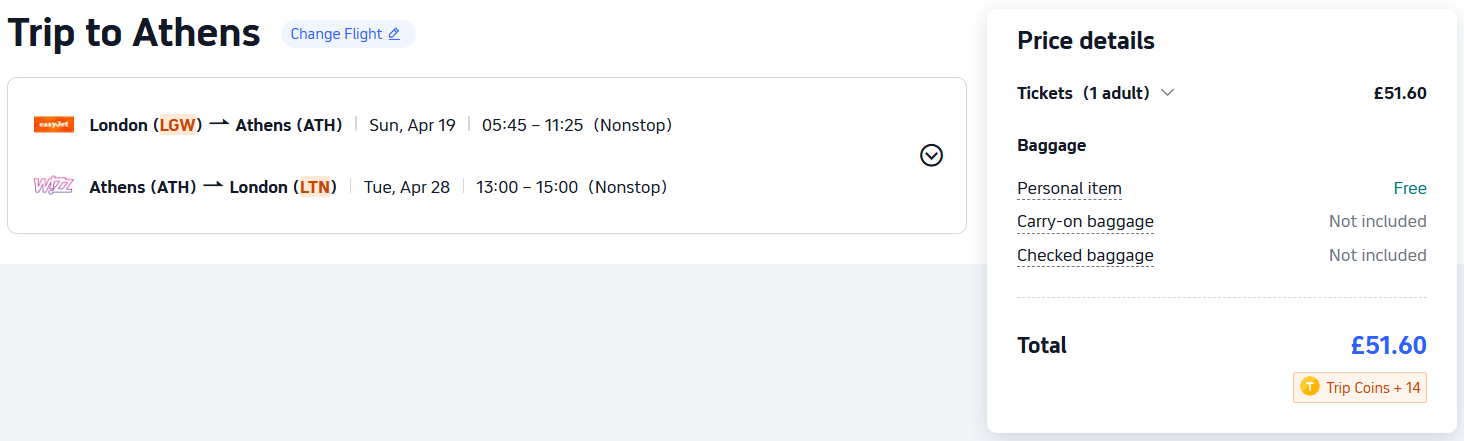Open Checked baggage details
This screenshot has height=441, width=1464.
pos(1085,255)
